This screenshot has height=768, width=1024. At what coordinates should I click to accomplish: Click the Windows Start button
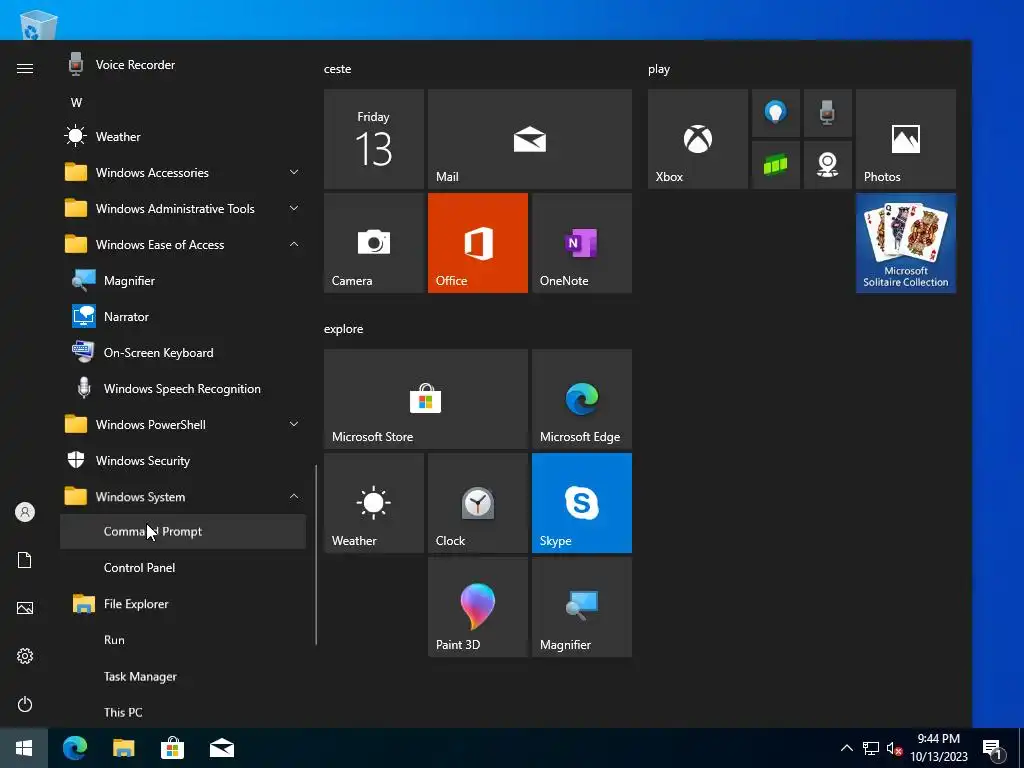coord(24,748)
